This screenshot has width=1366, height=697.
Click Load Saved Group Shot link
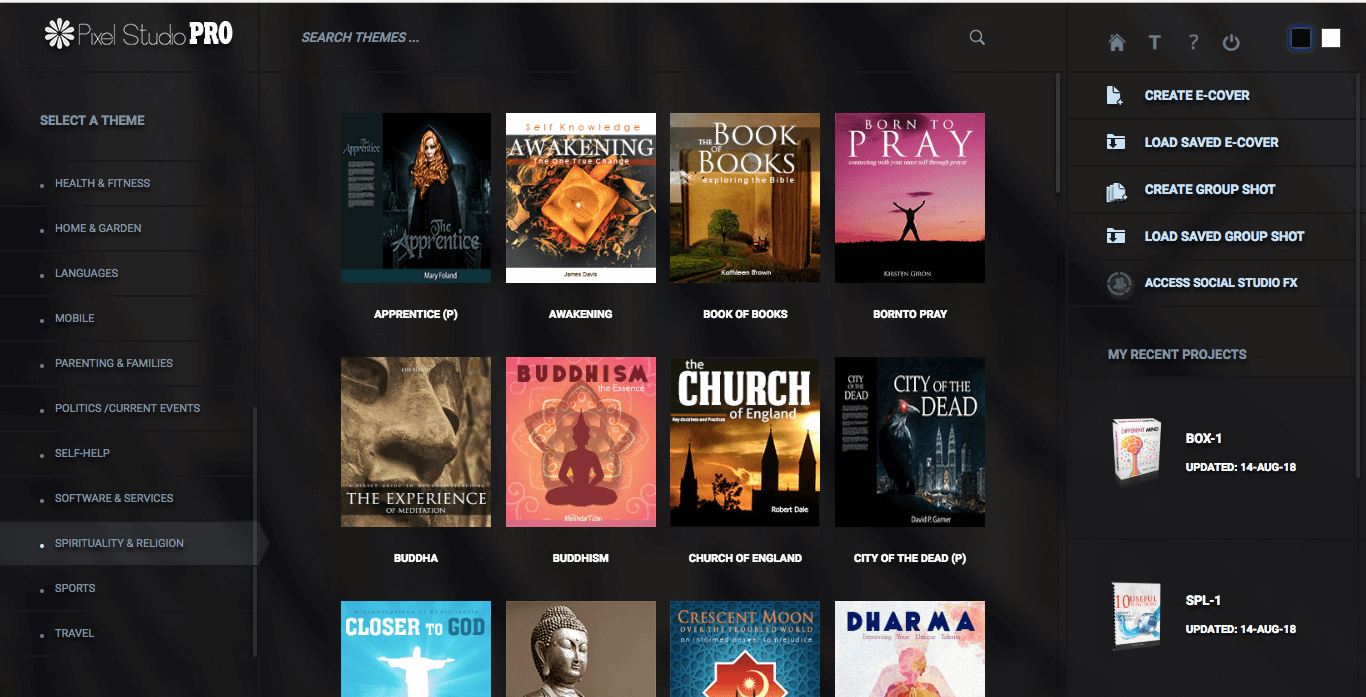pyautogui.click(x=1224, y=236)
